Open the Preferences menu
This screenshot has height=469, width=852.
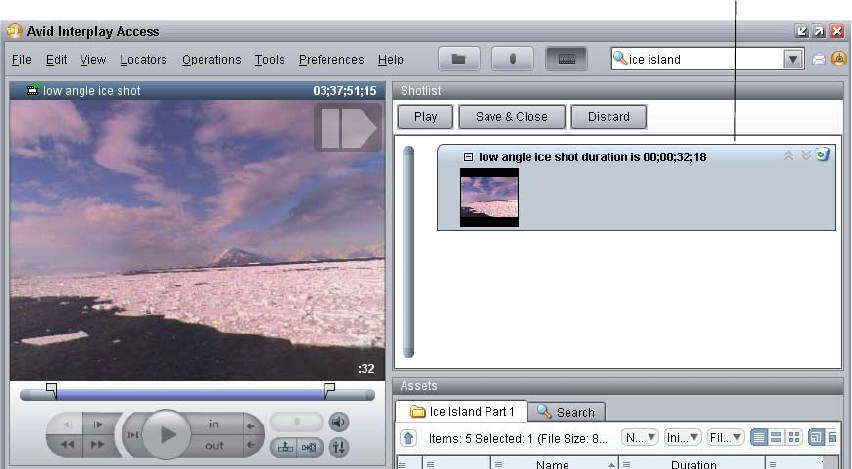(x=331, y=60)
